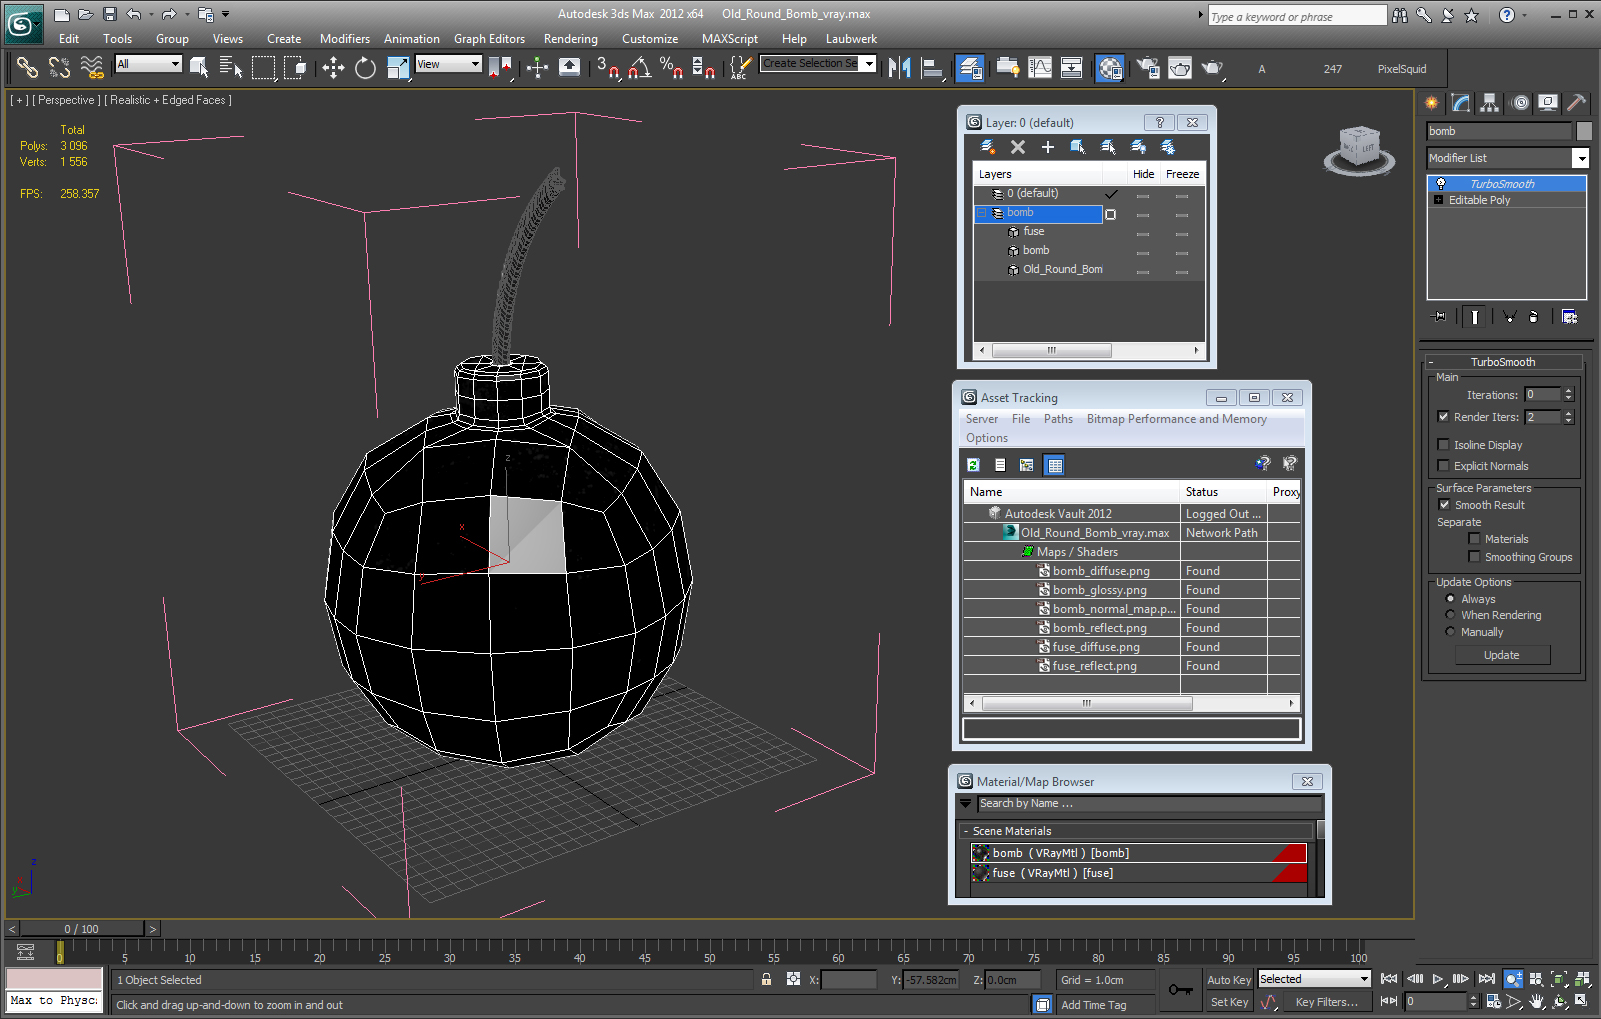1601x1019 pixels.
Task: Create new layer in Layer dialog
Action: click(987, 147)
